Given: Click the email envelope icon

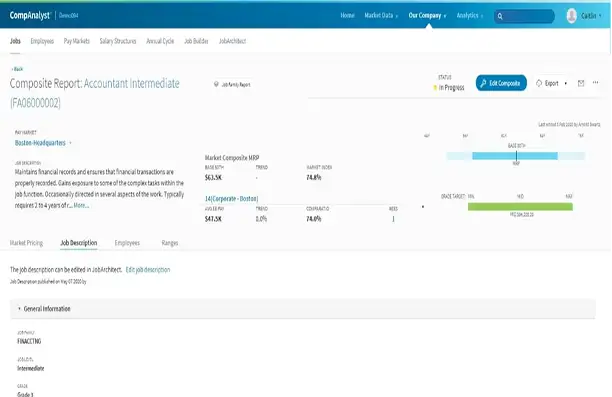Looking at the screenshot, I should point(581,83).
